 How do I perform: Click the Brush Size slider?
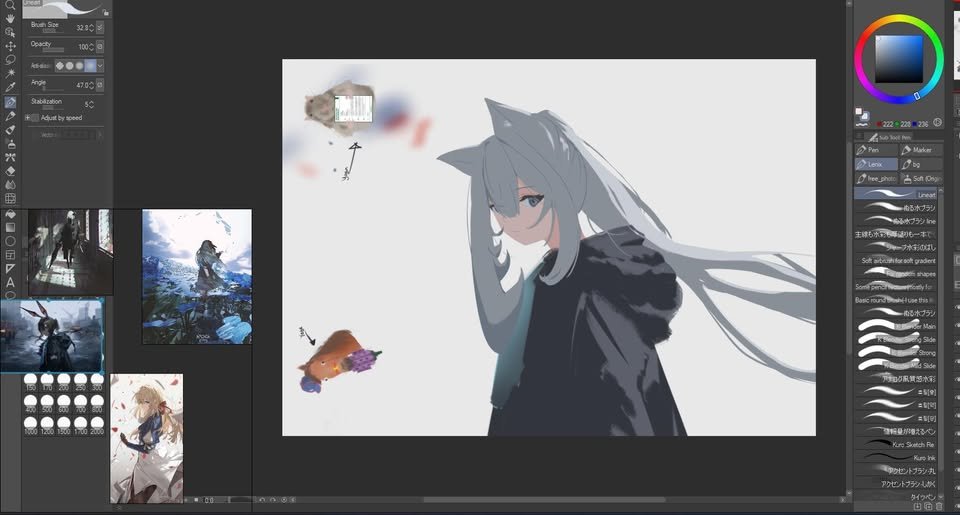(52, 31)
